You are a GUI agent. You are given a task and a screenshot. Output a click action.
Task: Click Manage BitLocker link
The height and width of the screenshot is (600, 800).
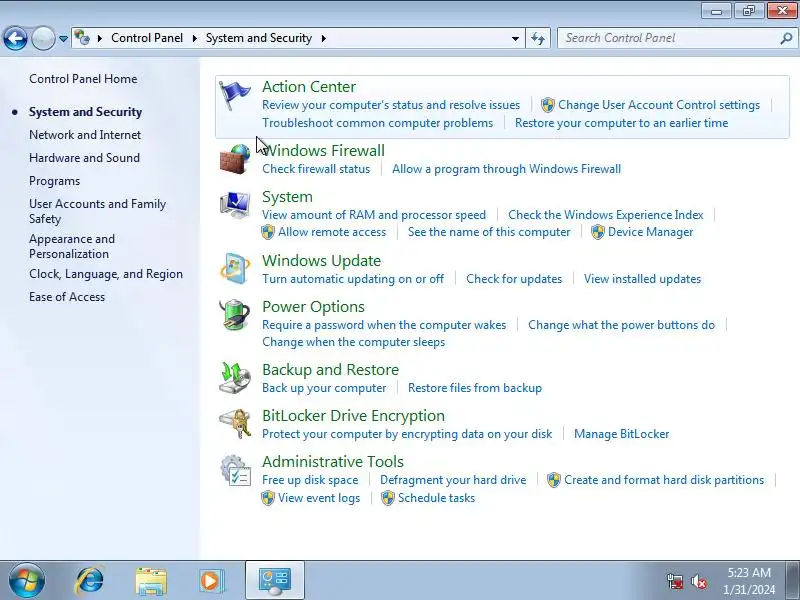[x=621, y=434]
